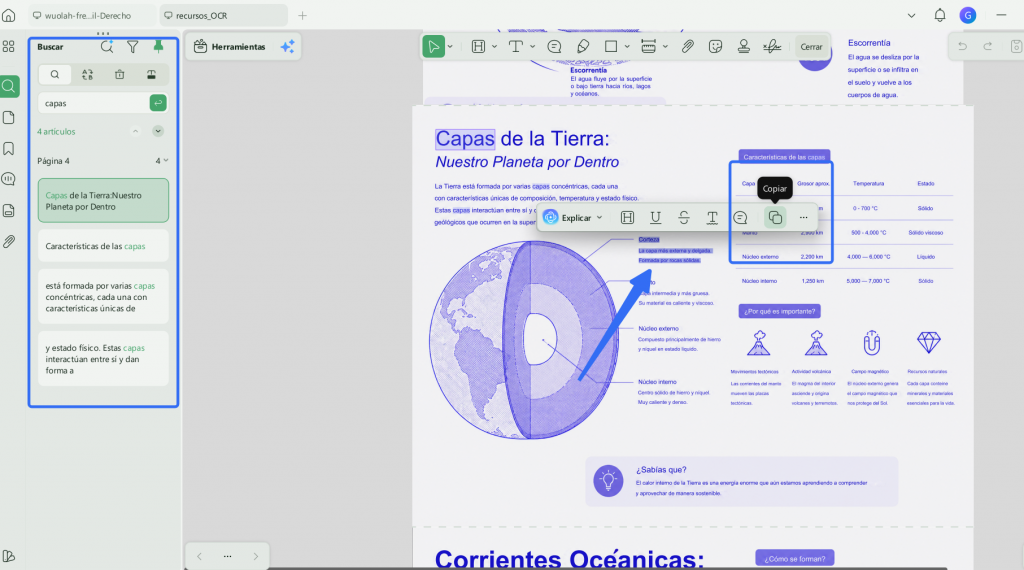Open the Attachments panel in sidebar
This screenshot has width=1024, height=570.
click(x=9, y=242)
